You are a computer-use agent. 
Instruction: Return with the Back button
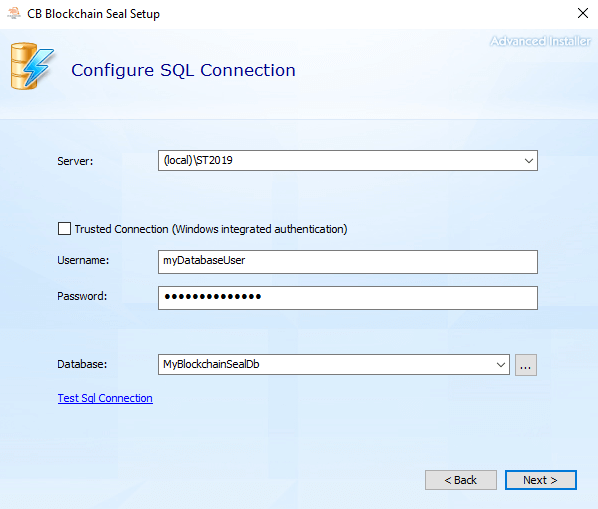pyautogui.click(x=461, y=480)
